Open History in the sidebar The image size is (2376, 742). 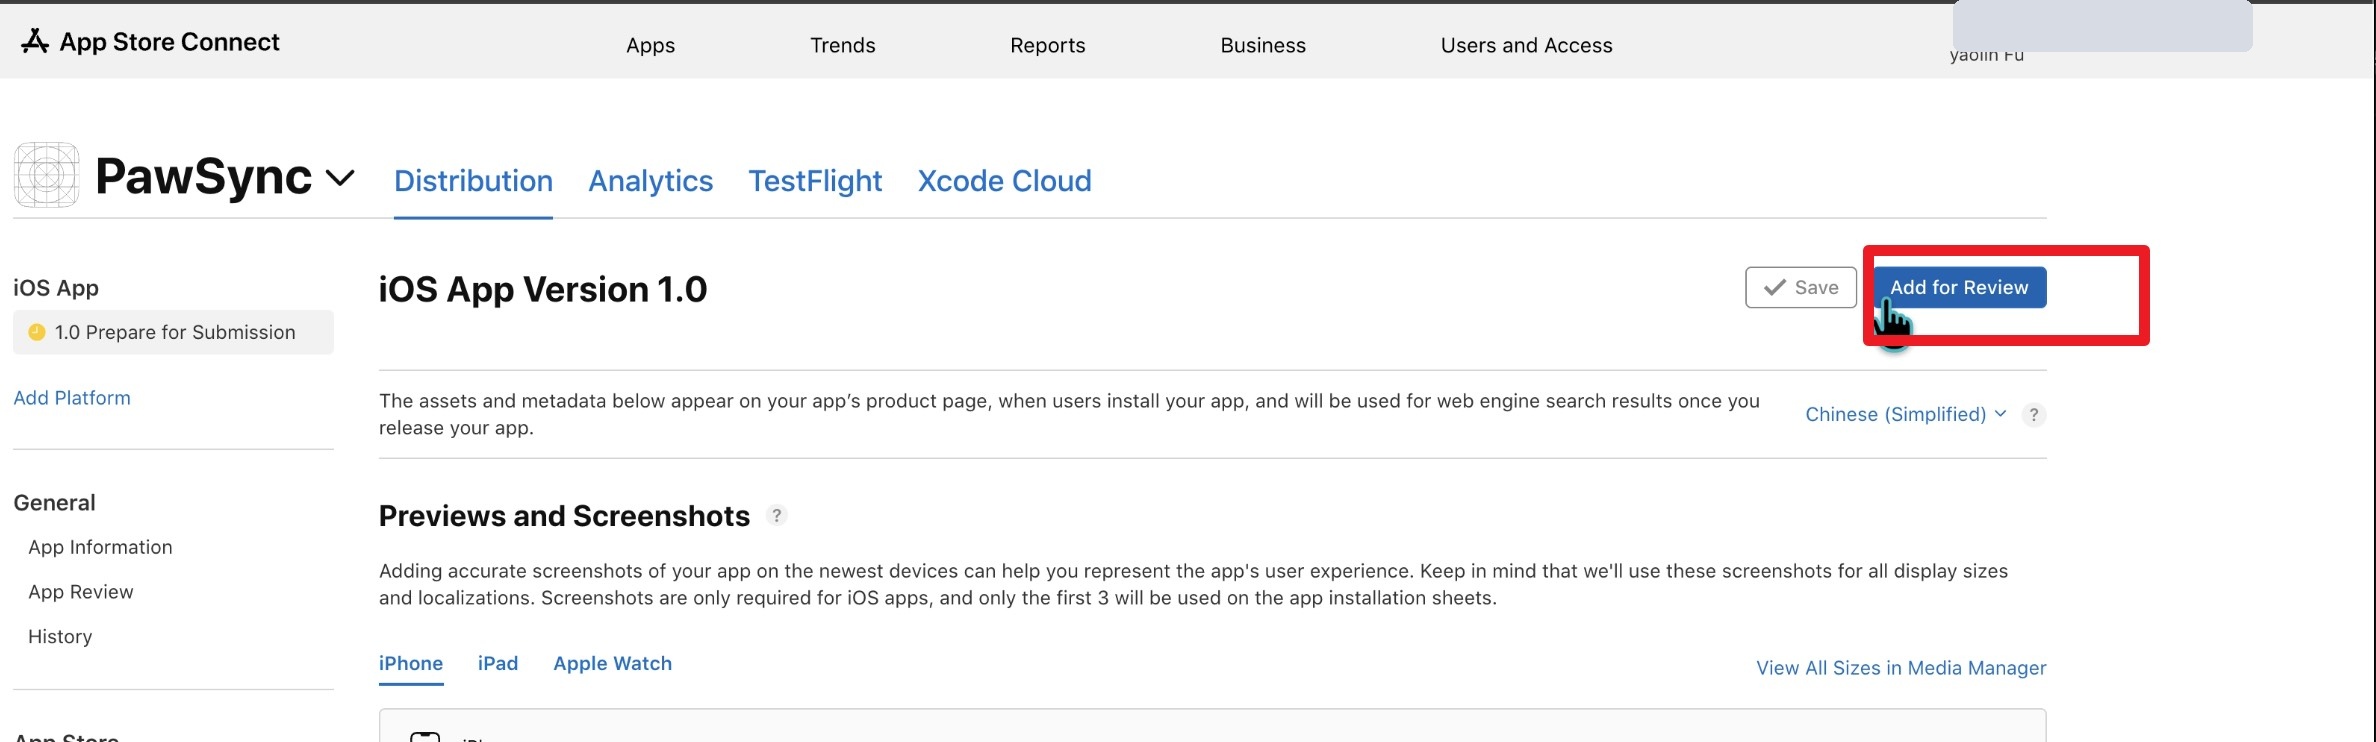click(60, 637)
